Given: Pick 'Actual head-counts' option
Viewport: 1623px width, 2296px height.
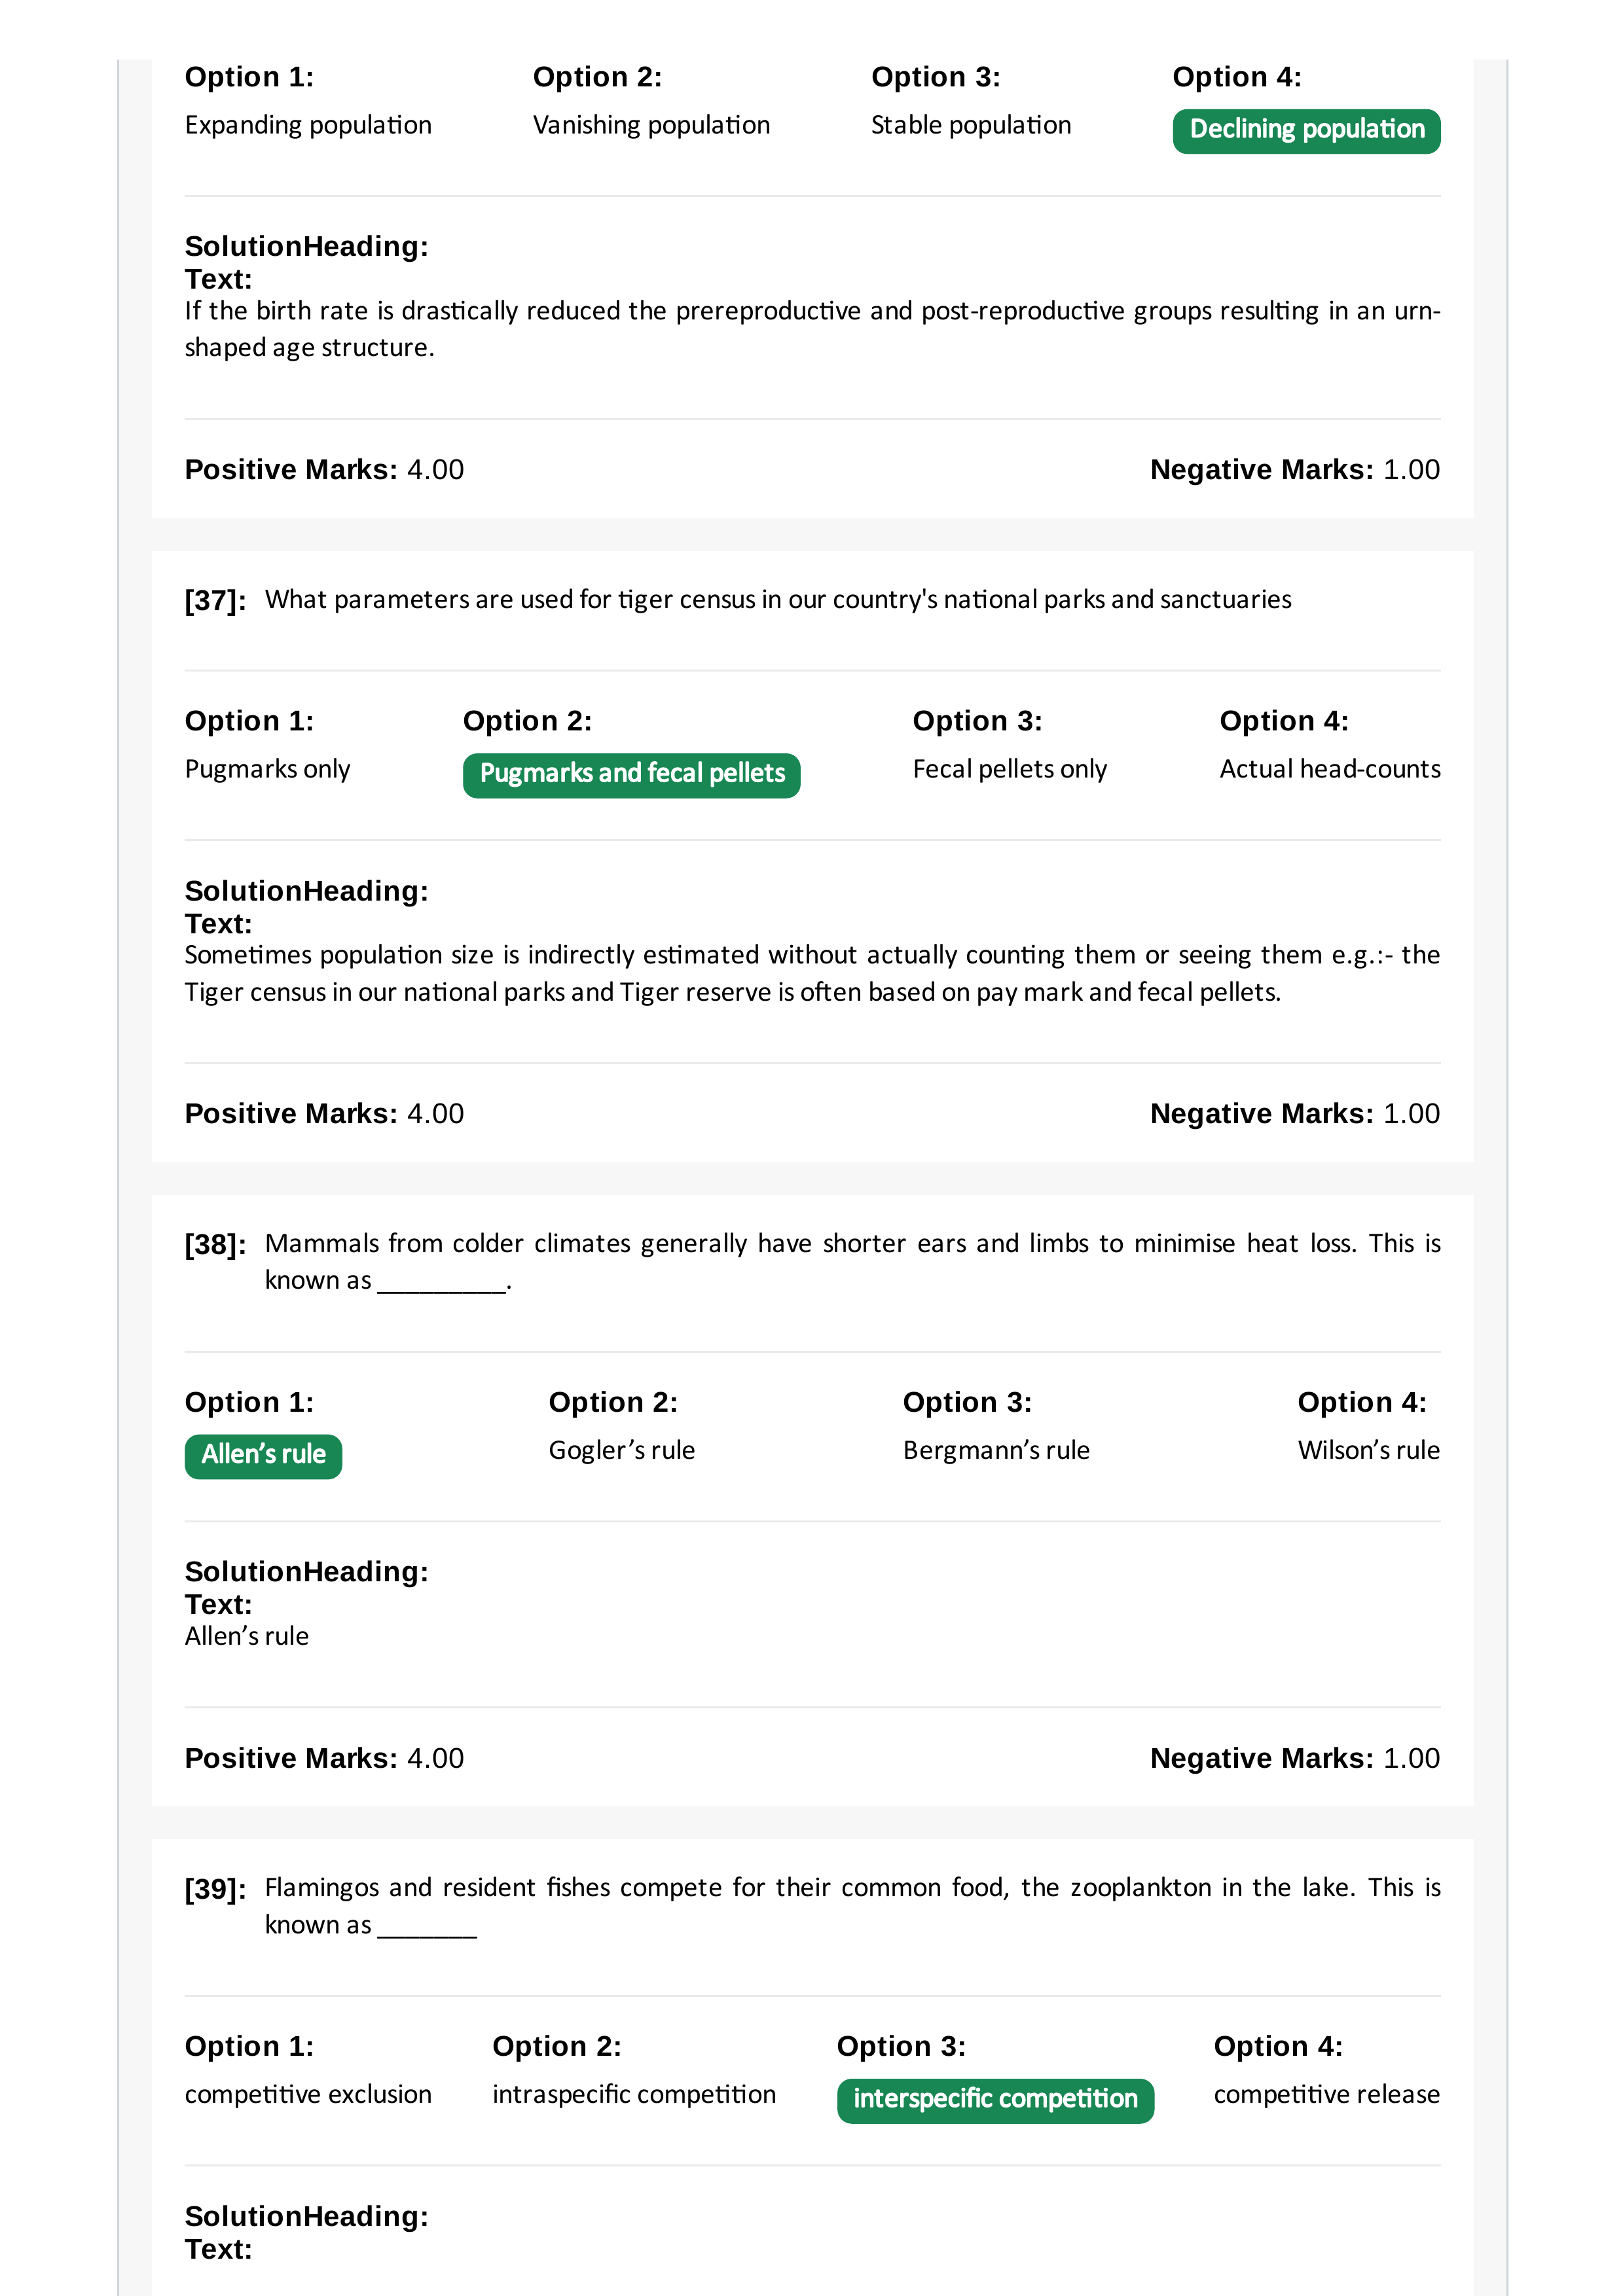Looking at the screenshot, I should point(1329,769).
